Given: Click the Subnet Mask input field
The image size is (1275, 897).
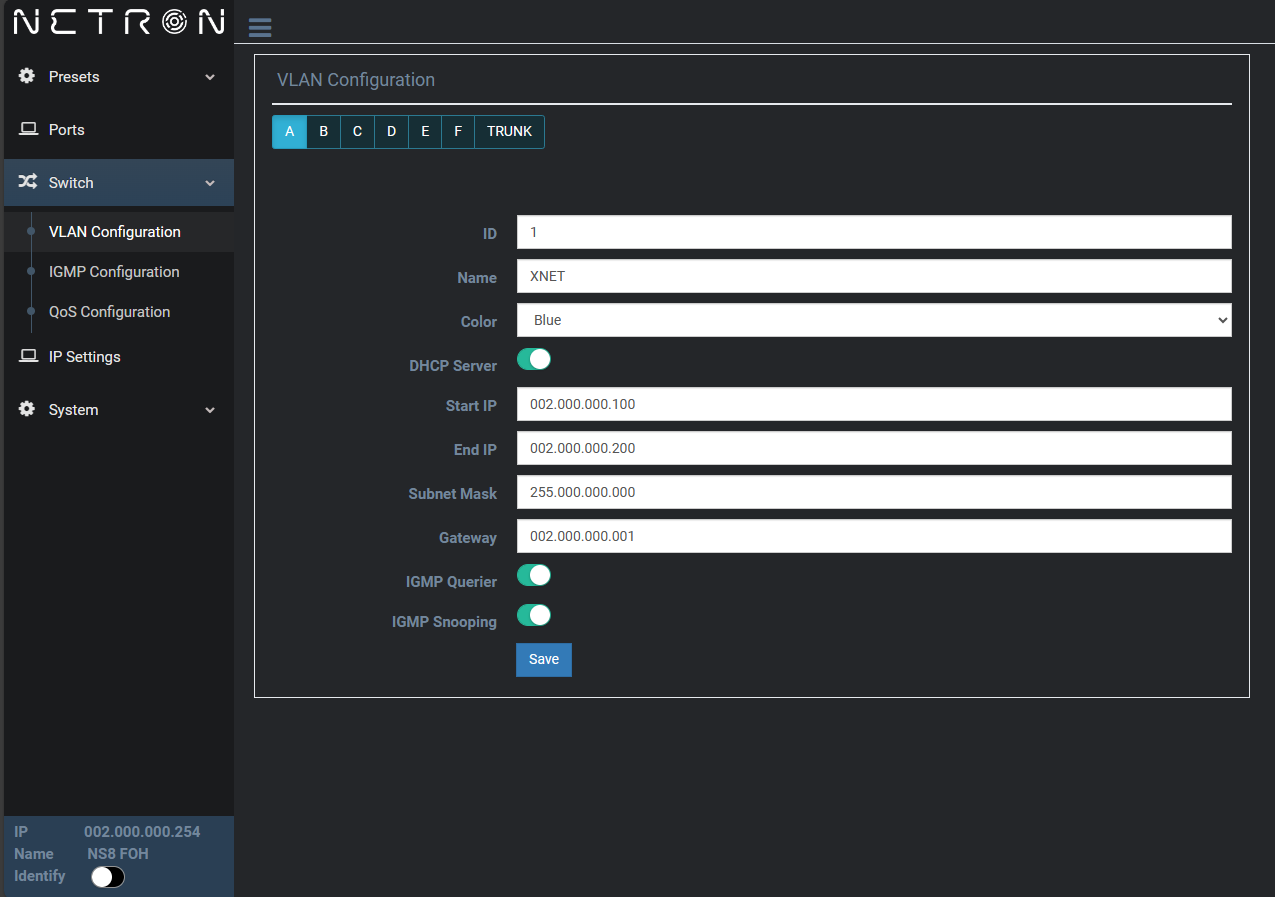Looking at the screenshot, I should click(873, 492).
